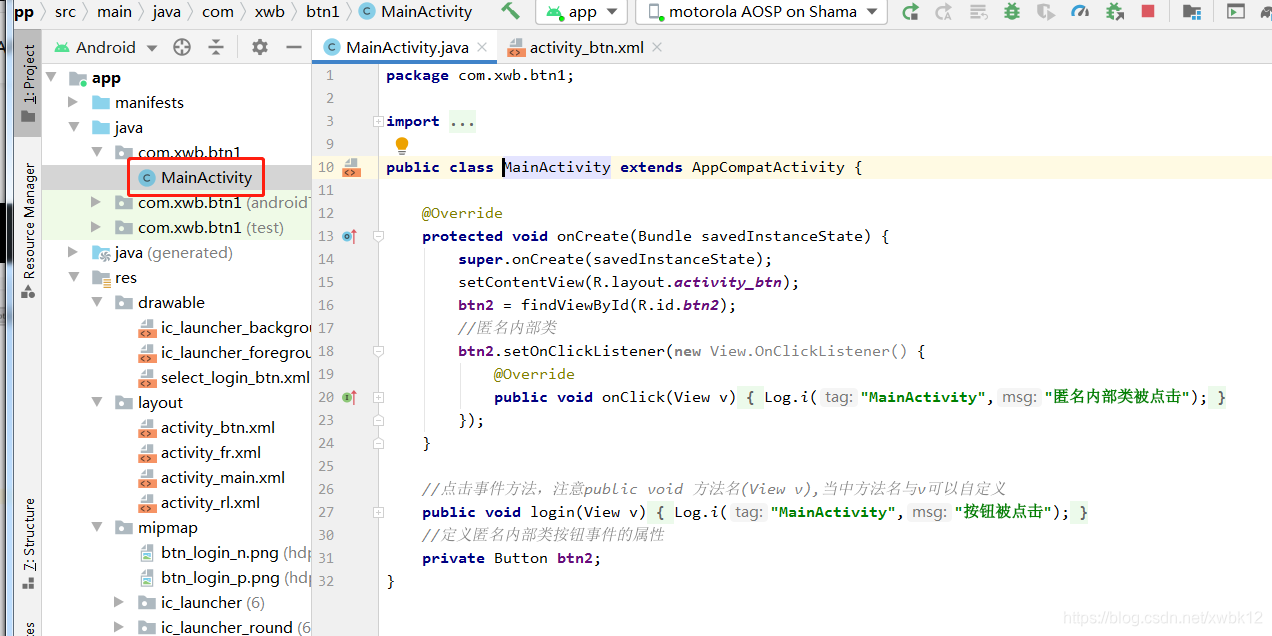This screenshot has width=1272, height=636.
Task: Click the com breadcrumb in navigation bar
Action: click(218, 12)
